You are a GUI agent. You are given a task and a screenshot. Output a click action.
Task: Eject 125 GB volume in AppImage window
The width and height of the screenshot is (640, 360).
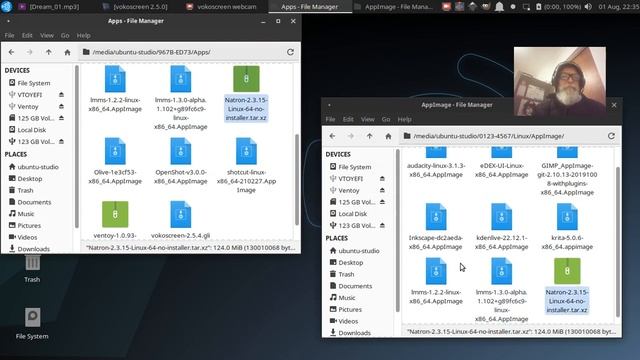pos(382,202)
